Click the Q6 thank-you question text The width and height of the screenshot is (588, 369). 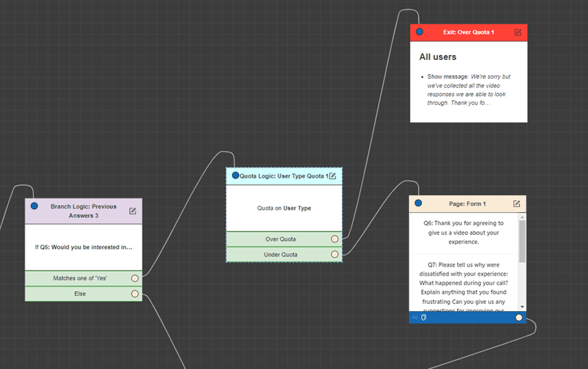coord(464,232)
